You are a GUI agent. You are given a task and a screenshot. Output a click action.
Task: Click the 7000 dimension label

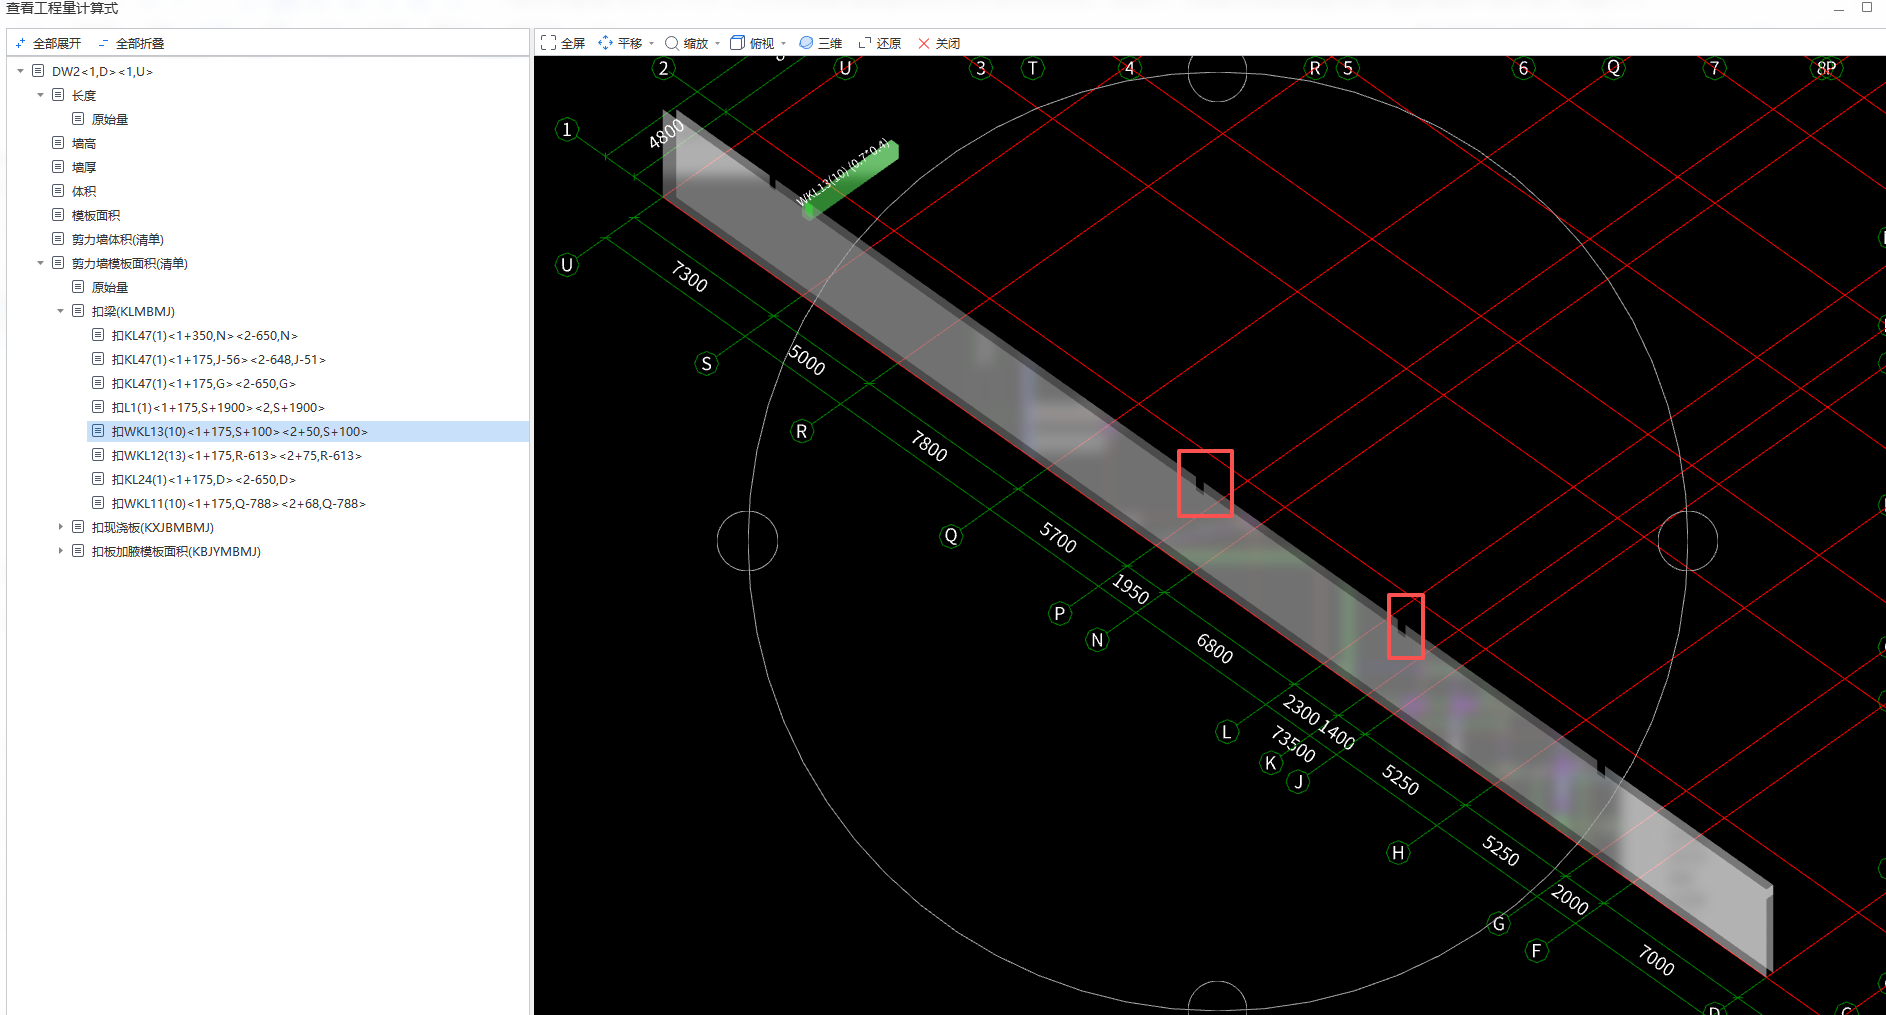(1656, 960)
